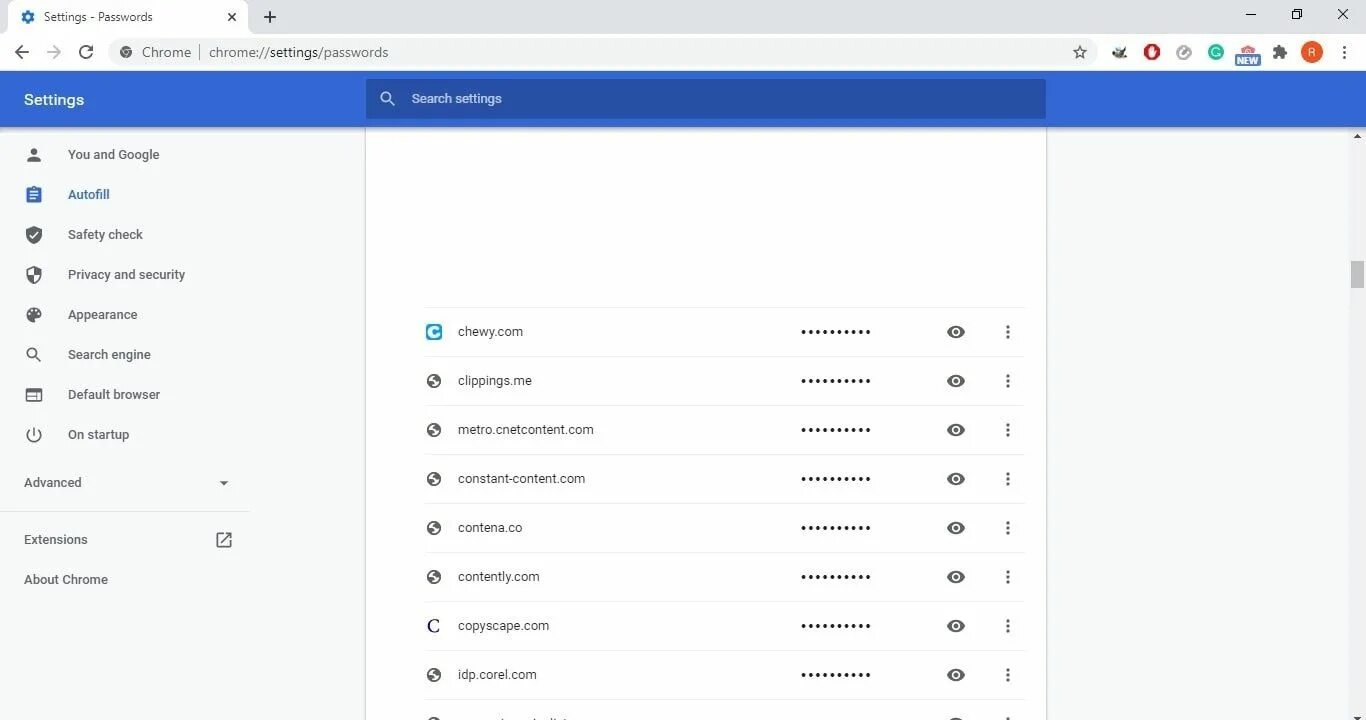This screenshot has height=720, width=1366.
Task: Open Privacy and security settings
Action: [x=125, y=275]
